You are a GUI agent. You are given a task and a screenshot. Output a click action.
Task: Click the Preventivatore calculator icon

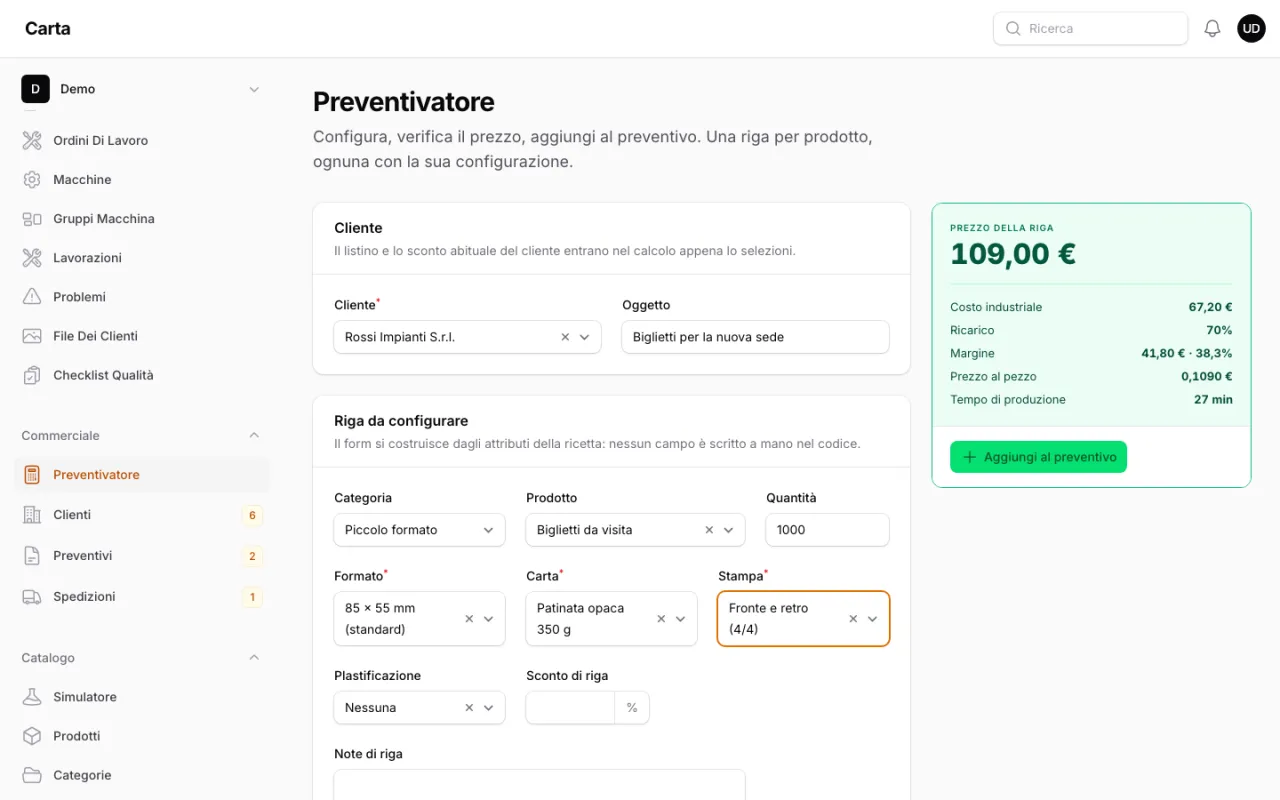point(32,475)
